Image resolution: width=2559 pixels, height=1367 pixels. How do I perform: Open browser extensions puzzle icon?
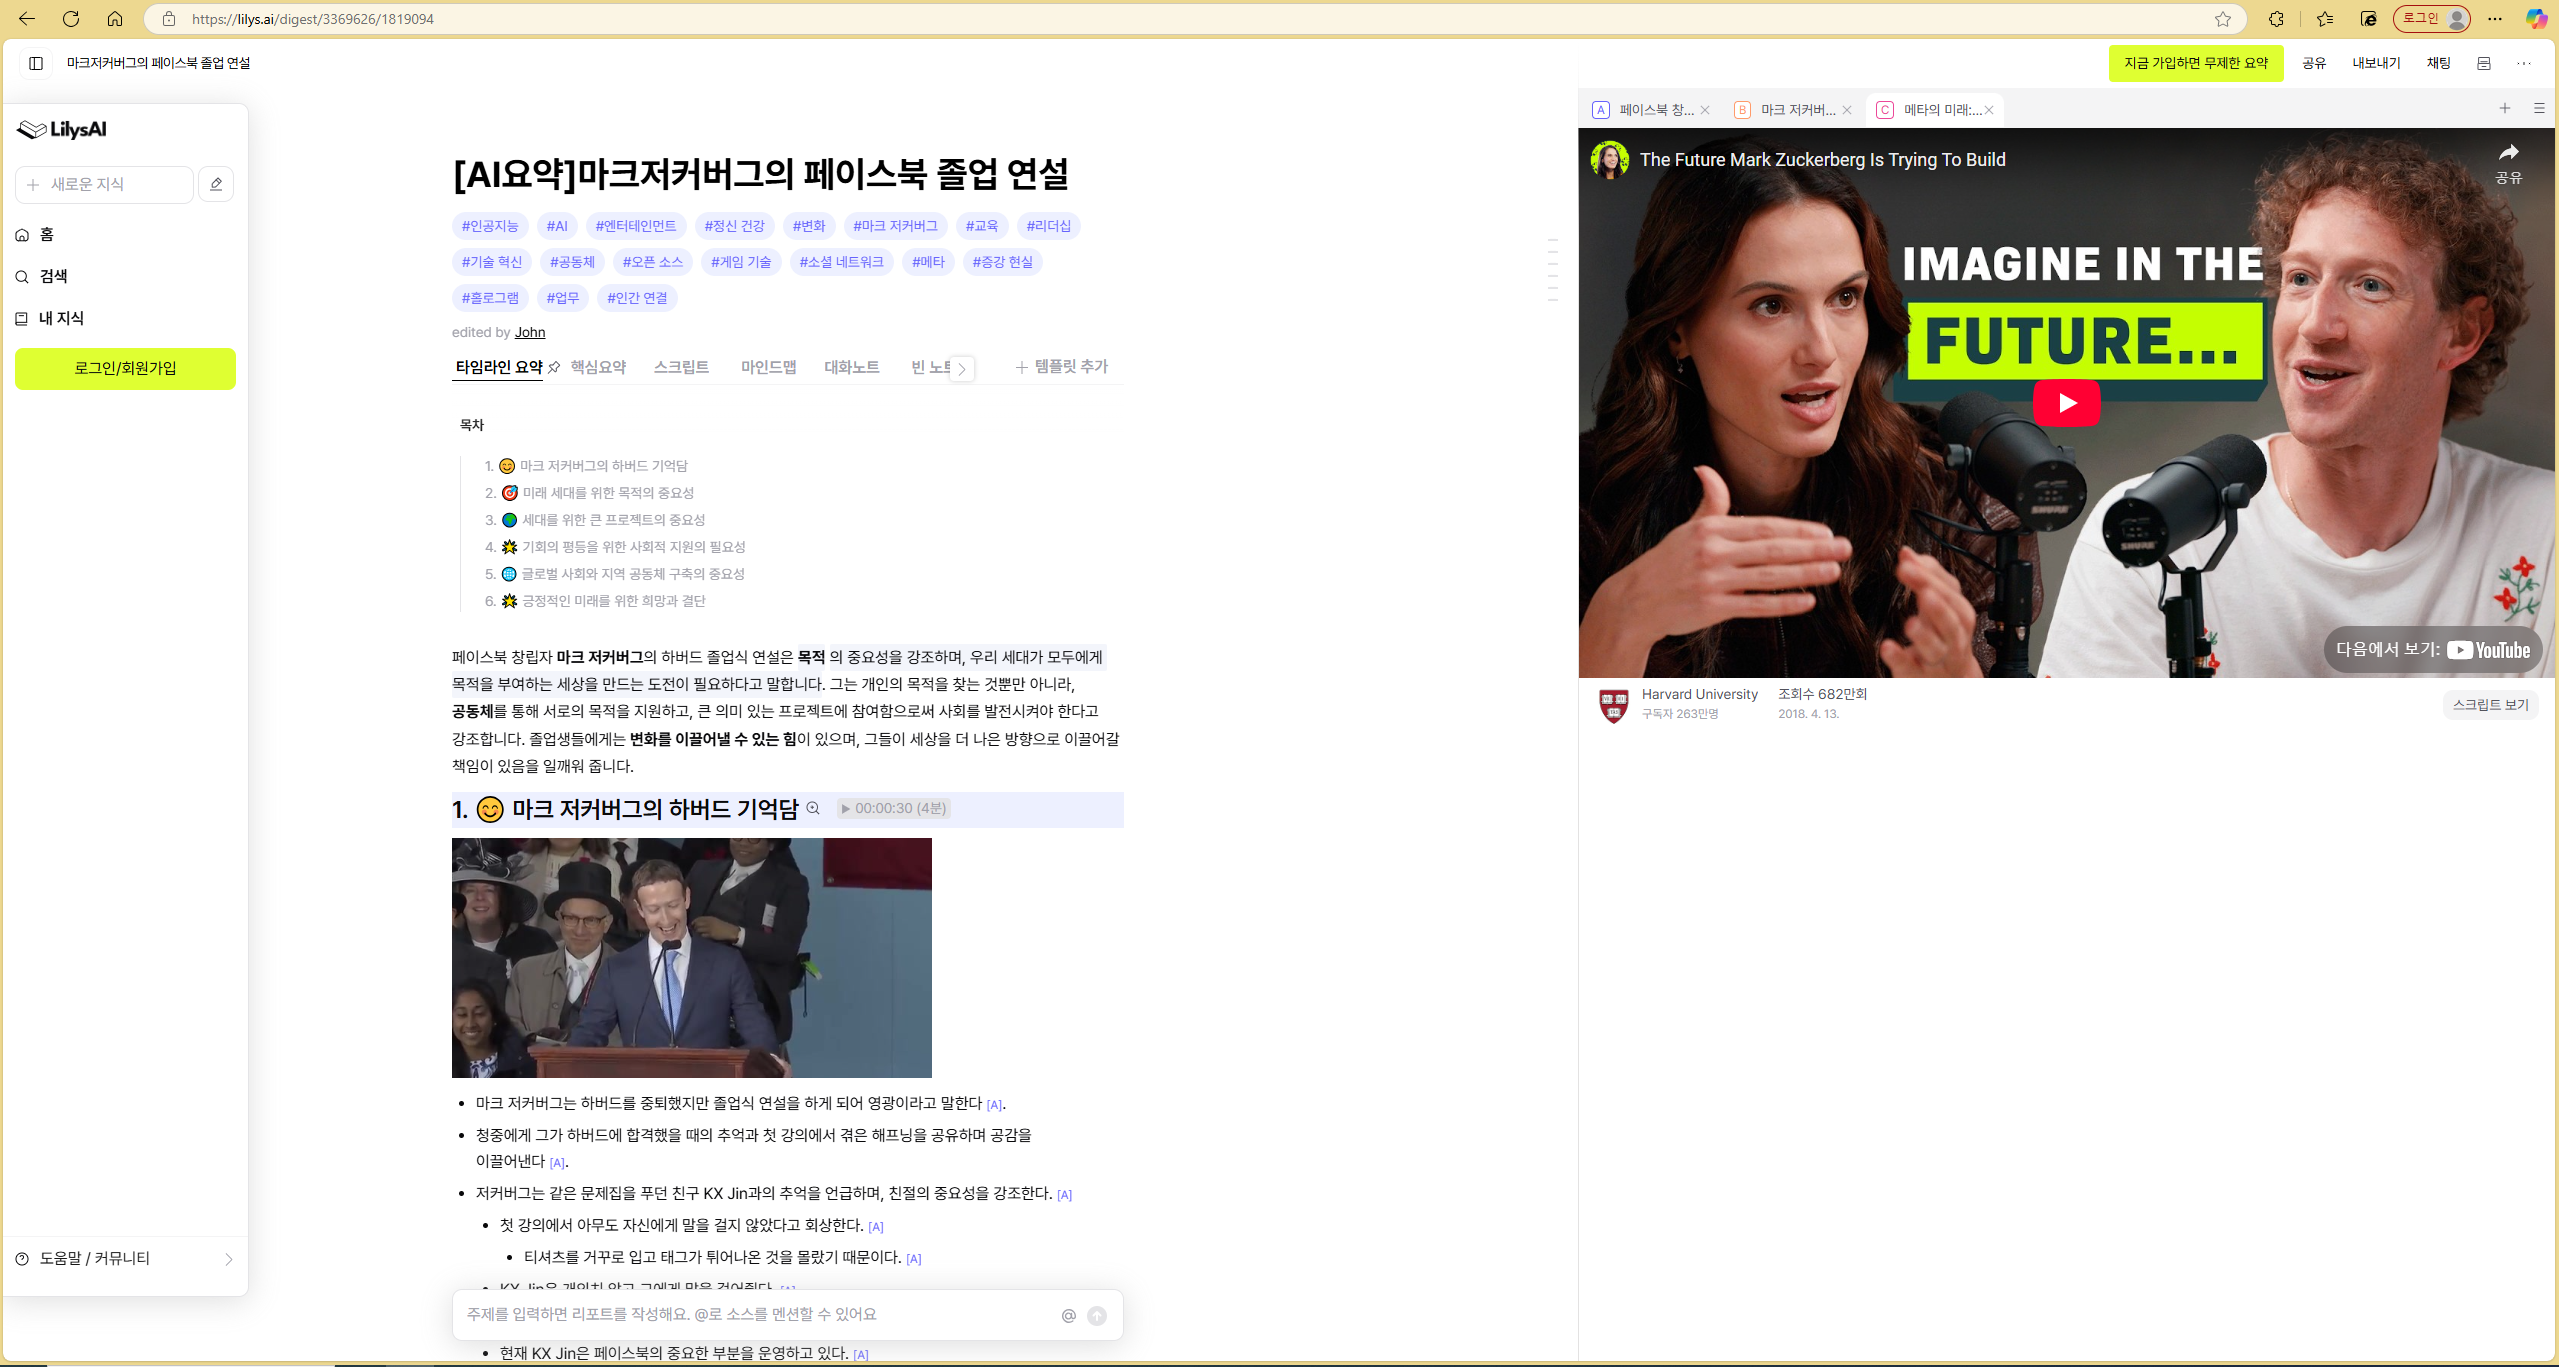tap(2276, 19)
